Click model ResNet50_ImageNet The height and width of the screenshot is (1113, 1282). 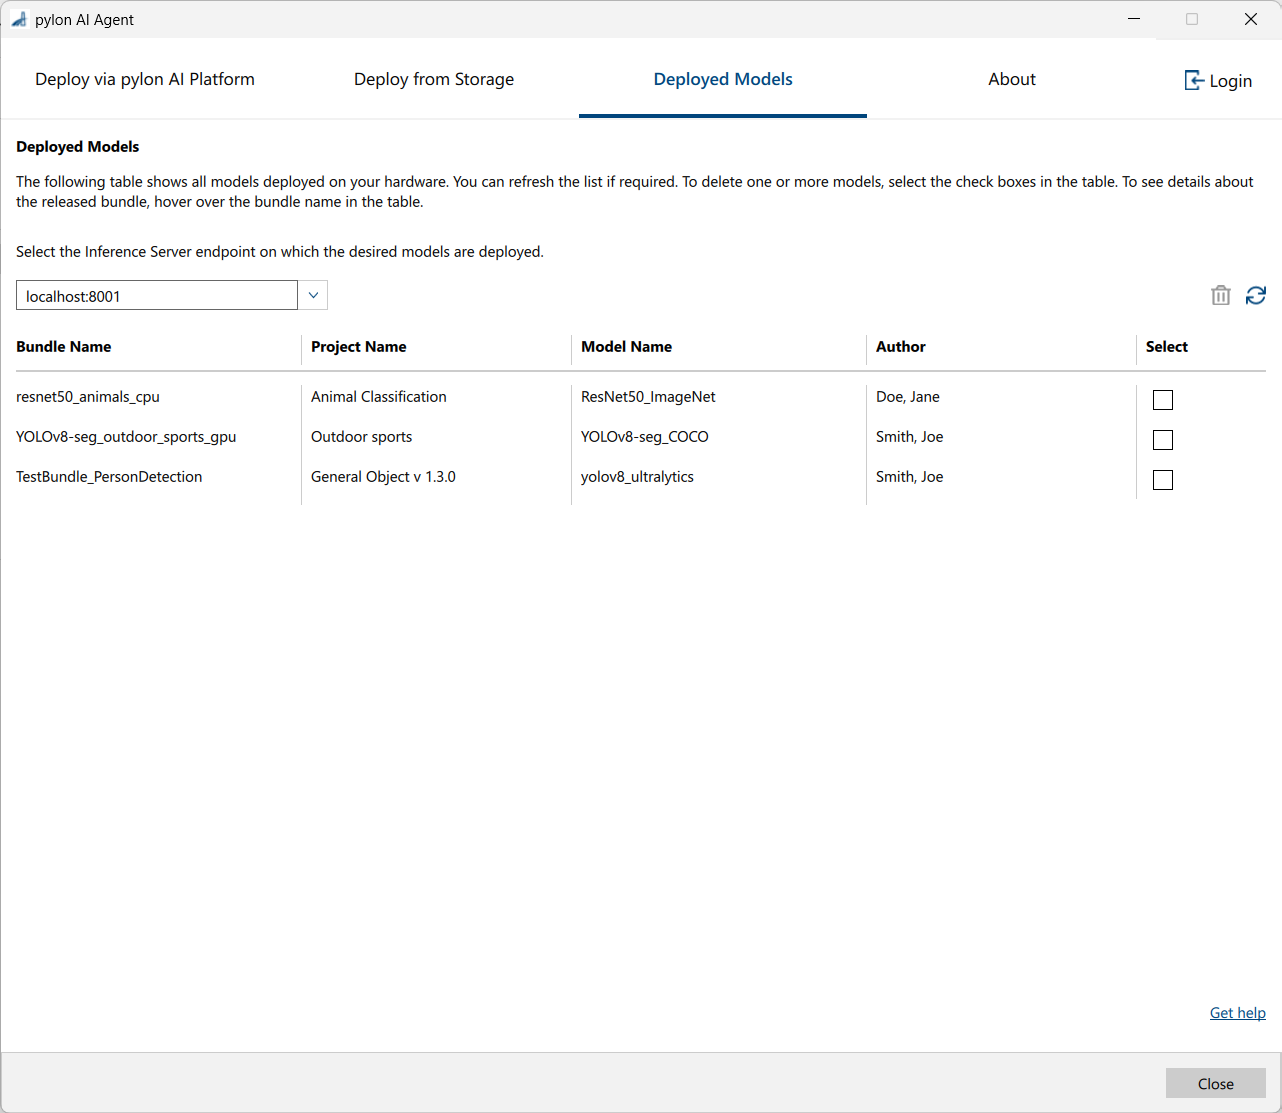tap(648, 397)
